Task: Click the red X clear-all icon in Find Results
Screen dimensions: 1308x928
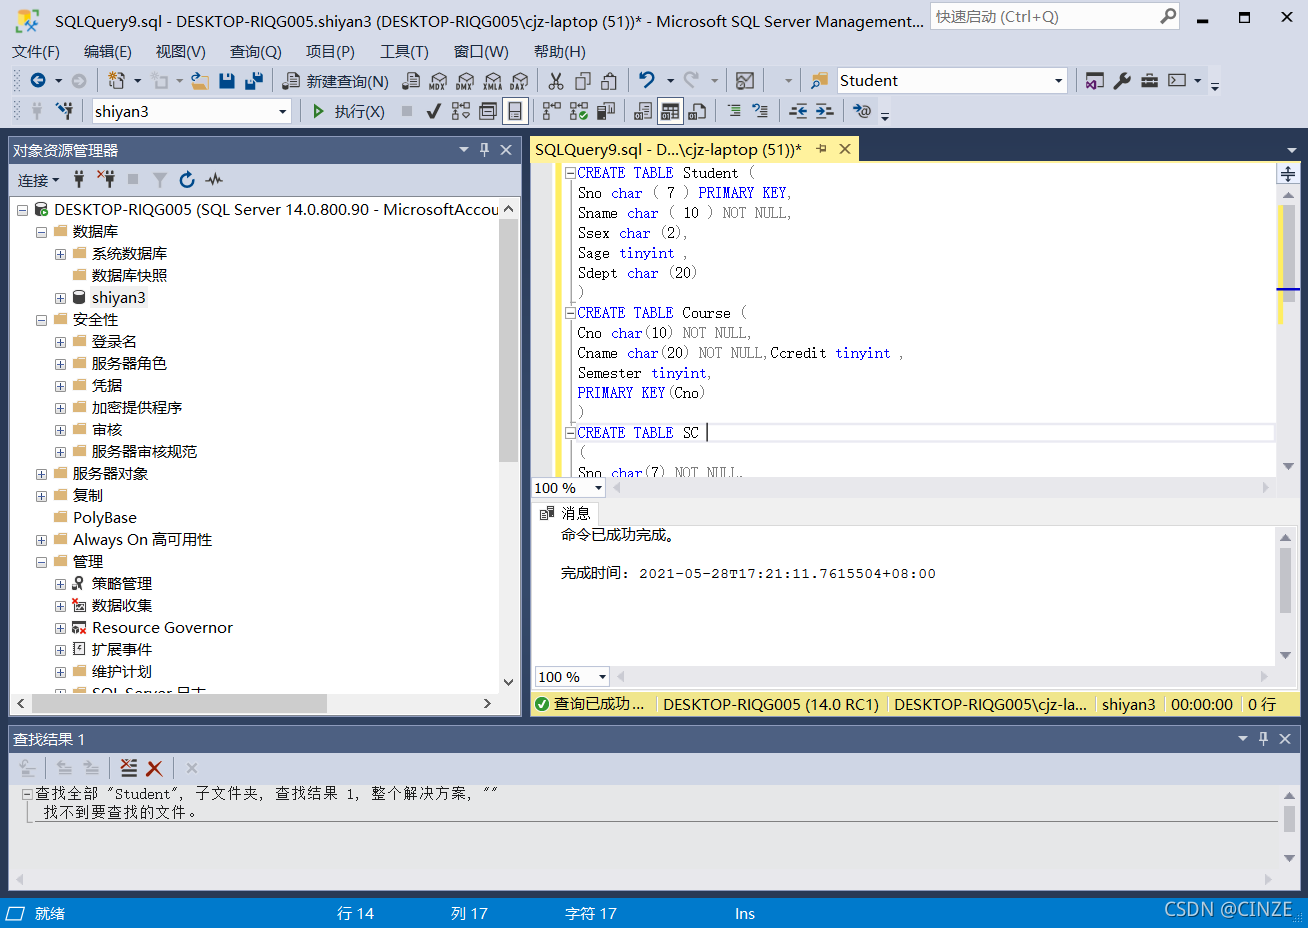Action: 154,768
